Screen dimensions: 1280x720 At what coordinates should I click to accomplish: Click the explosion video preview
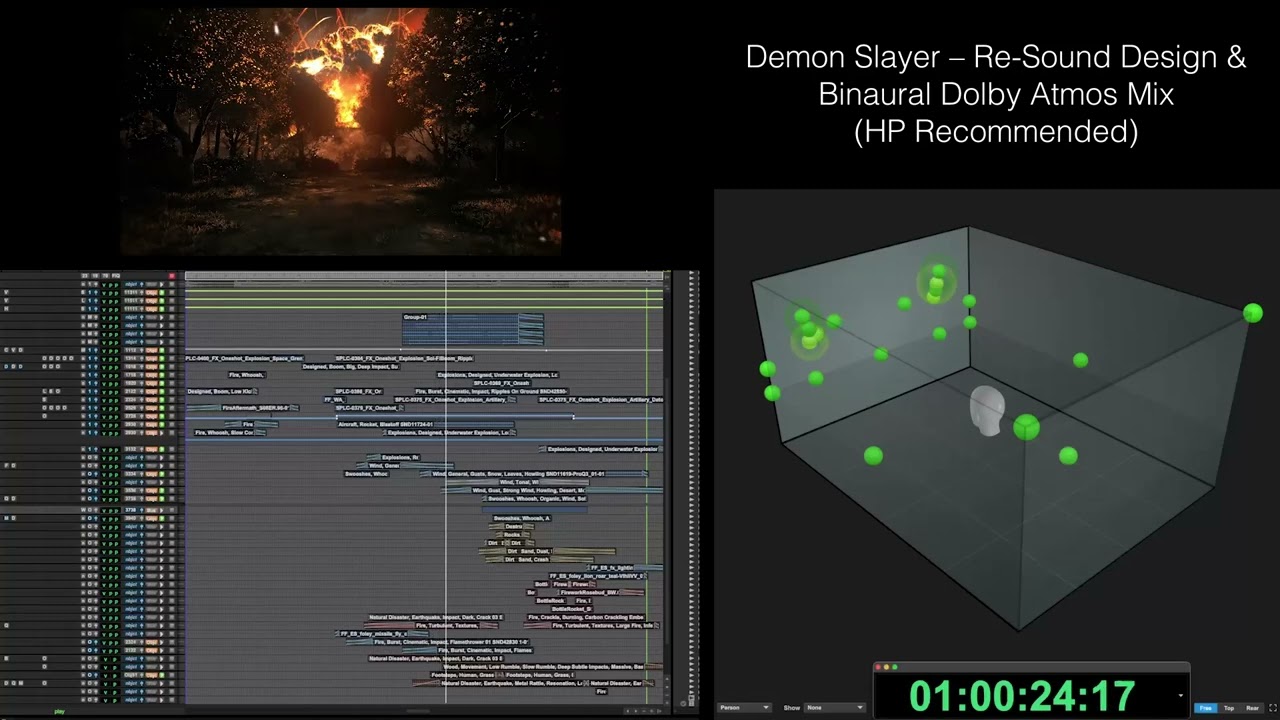(x=340, y=130)
